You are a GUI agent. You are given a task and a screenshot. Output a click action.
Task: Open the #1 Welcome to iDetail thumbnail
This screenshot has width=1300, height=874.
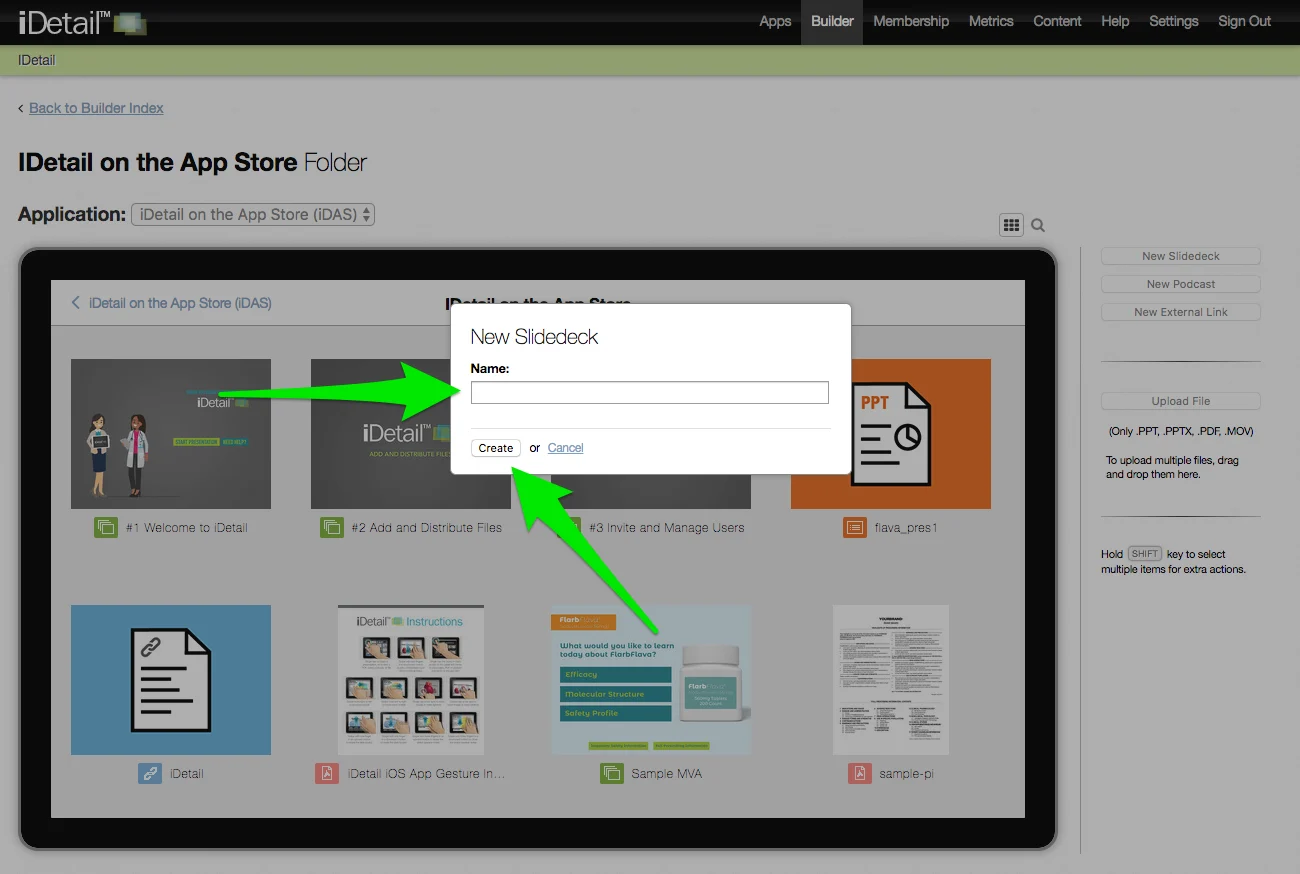tap(171, 434)
